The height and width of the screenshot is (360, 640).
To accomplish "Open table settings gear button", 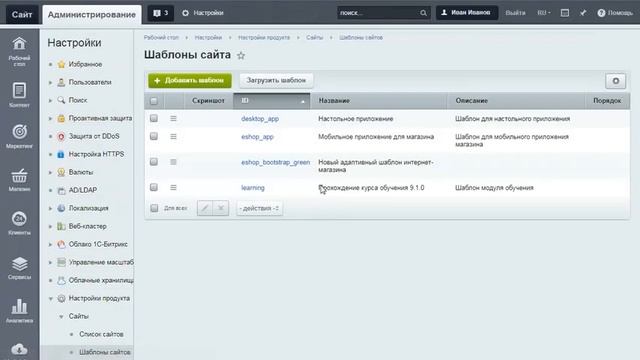I will [x=616, y=81].
